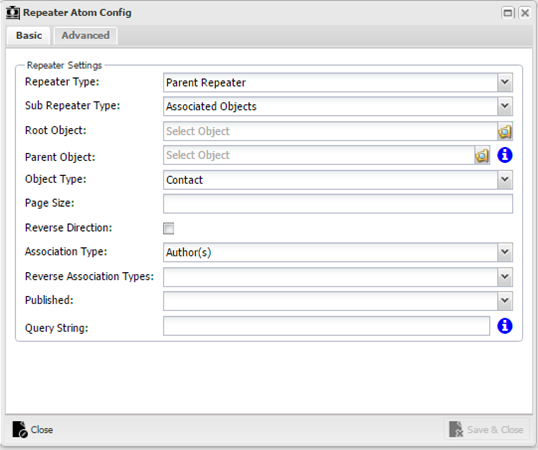Expand the Object Type dropdown arrow
This screenshot has height=450, width=538.
coord(505,180)
